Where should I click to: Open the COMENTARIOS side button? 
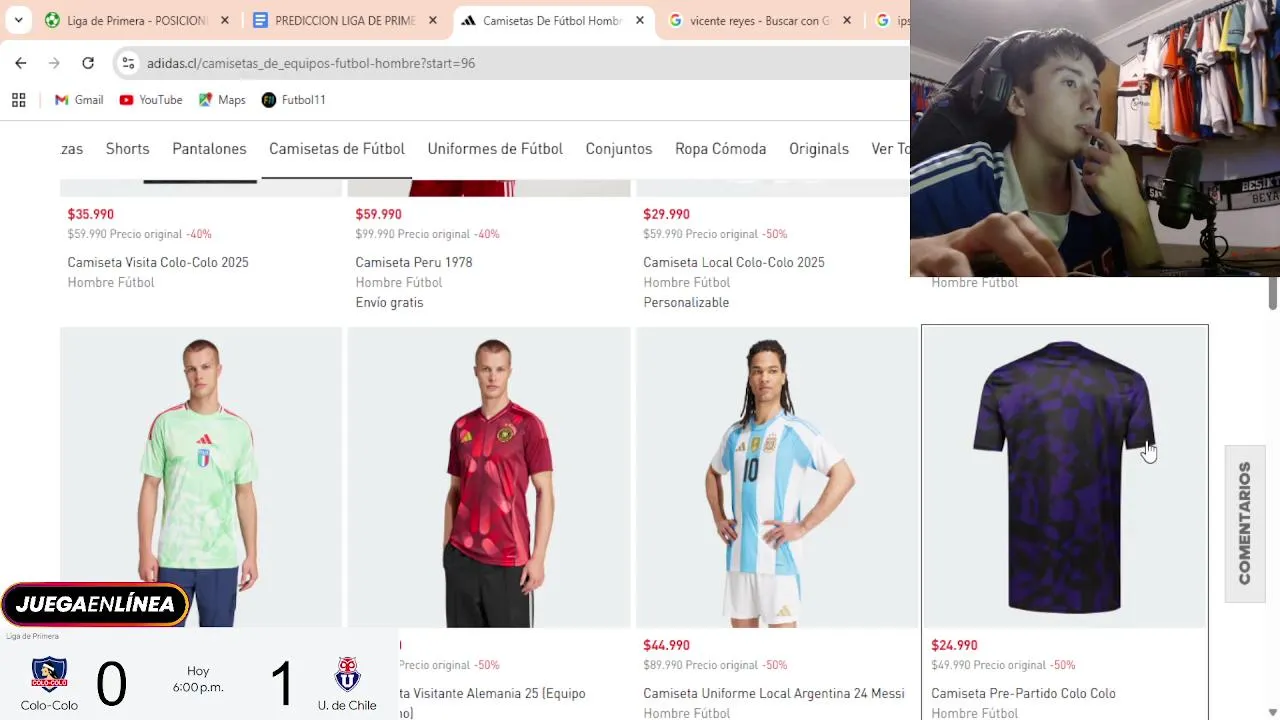(1245, 523)
